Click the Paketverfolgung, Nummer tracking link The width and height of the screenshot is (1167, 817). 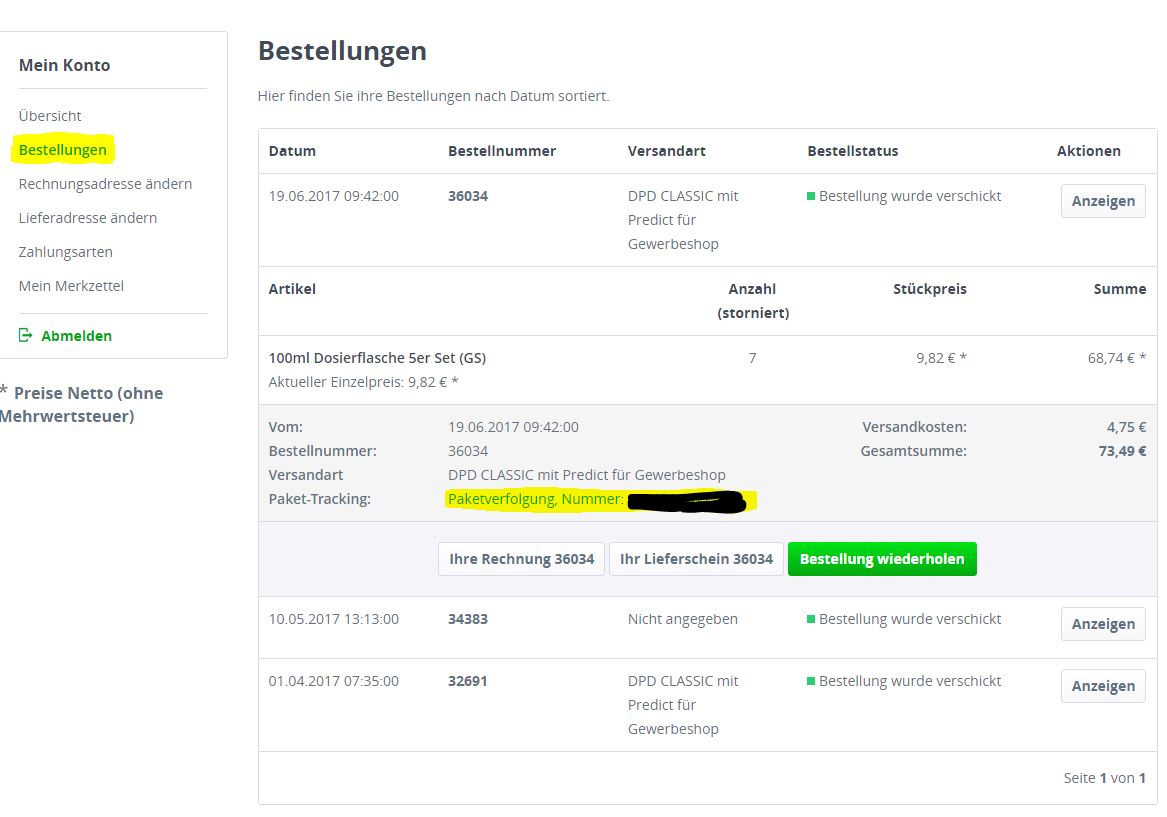point(536,499)
